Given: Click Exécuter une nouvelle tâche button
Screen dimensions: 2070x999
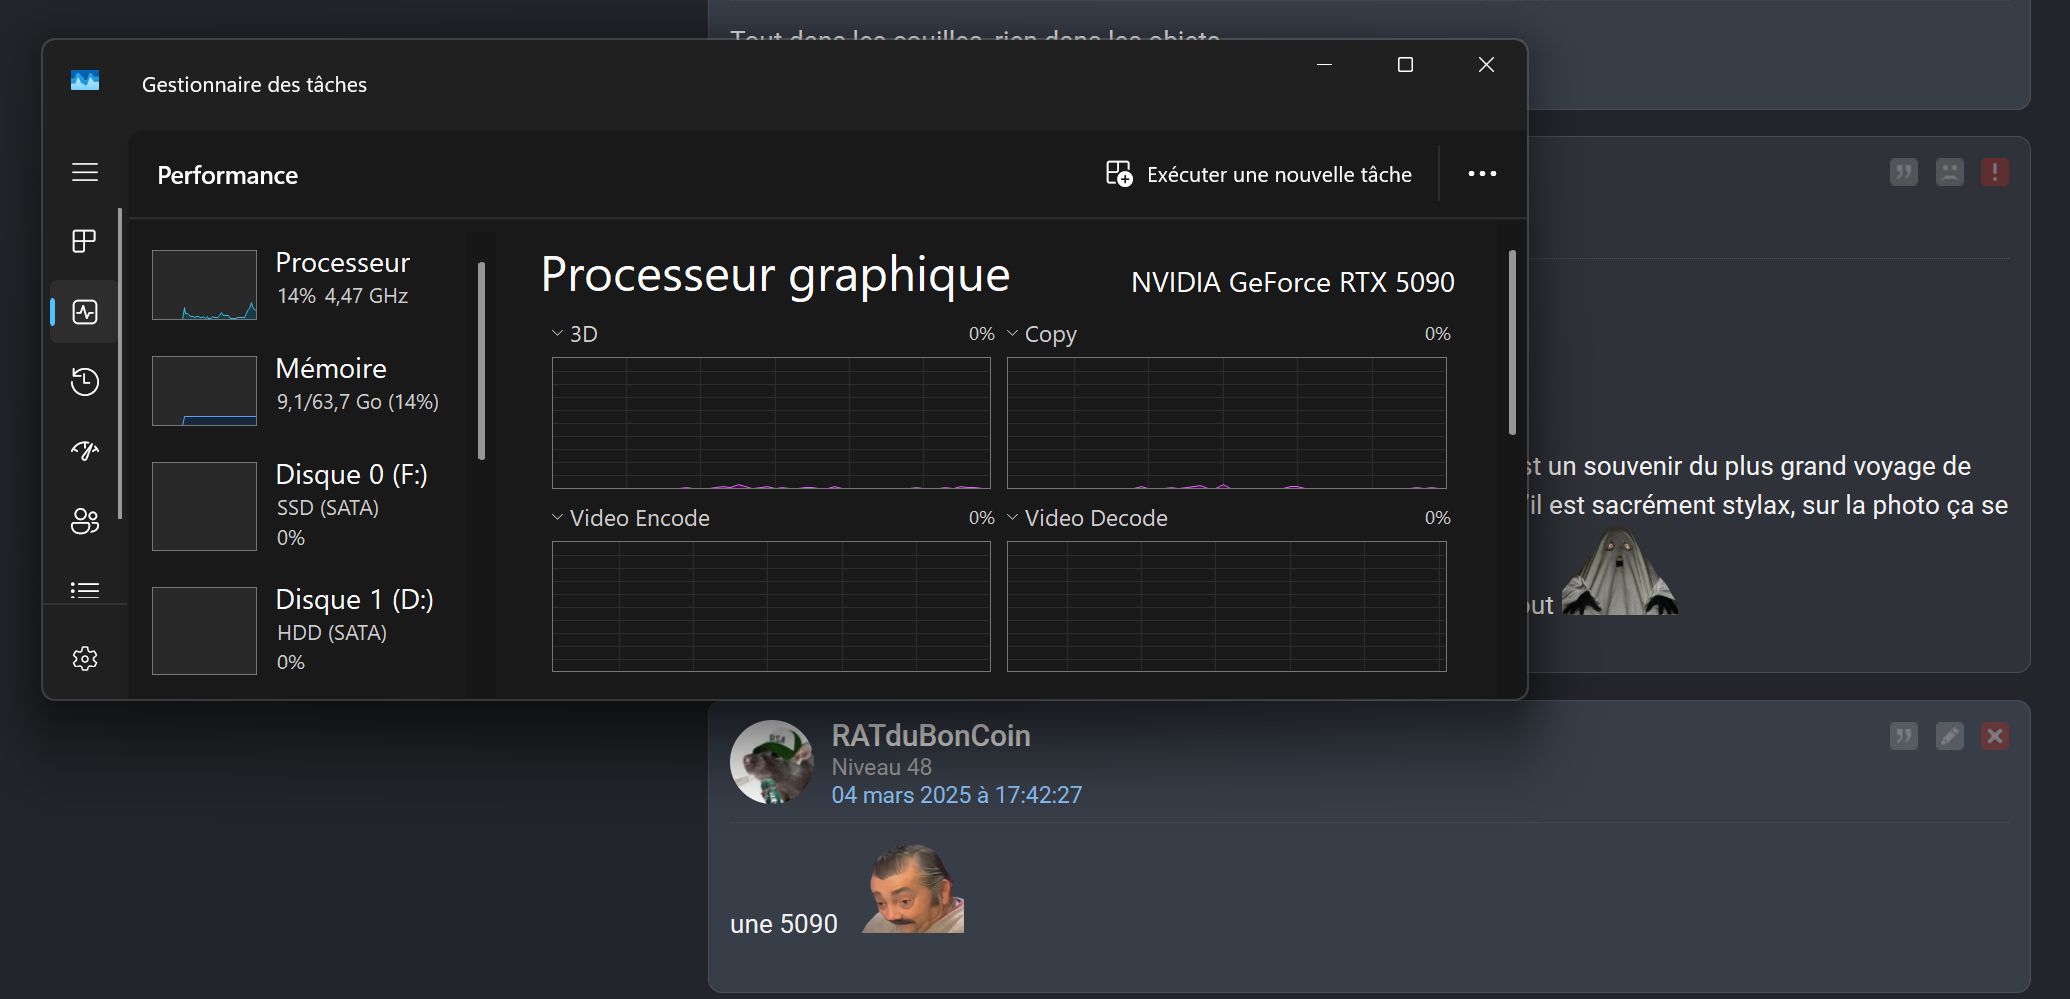Looking at the screenshot, I should 1259,174.
